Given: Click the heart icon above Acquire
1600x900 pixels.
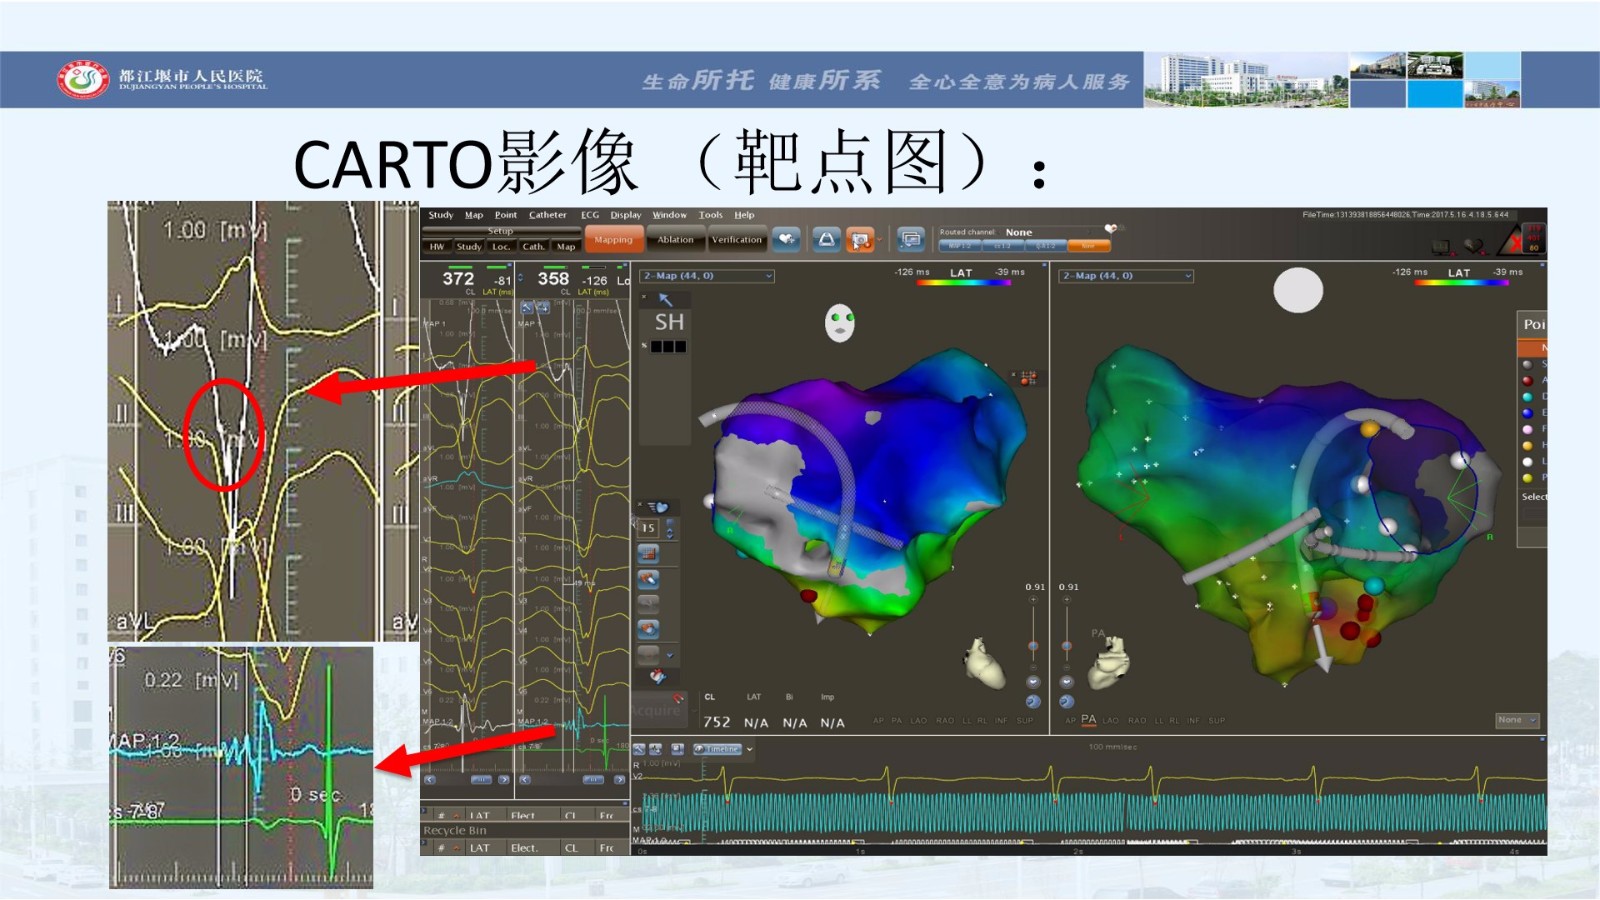Looking at the screenshot, I should click(x=656, y=677).
